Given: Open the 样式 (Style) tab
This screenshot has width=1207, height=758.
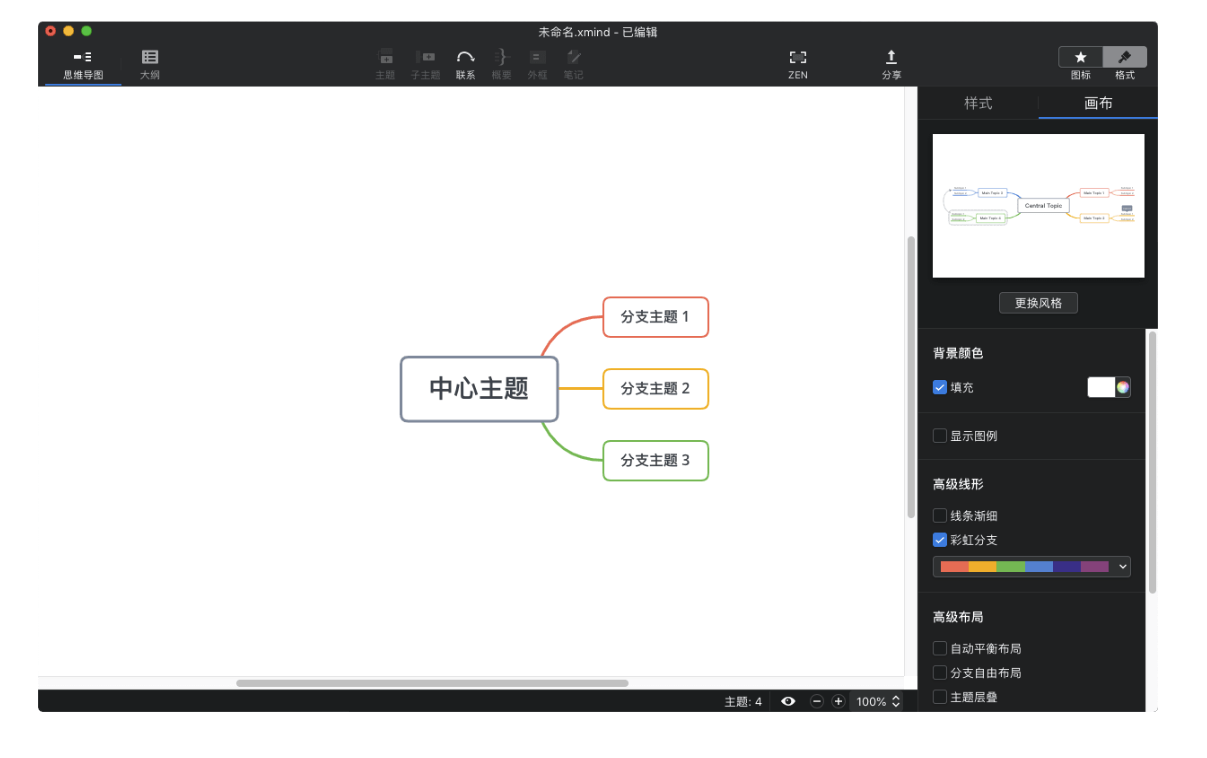Looking at the screenshot, I should (x=980, y=102).
